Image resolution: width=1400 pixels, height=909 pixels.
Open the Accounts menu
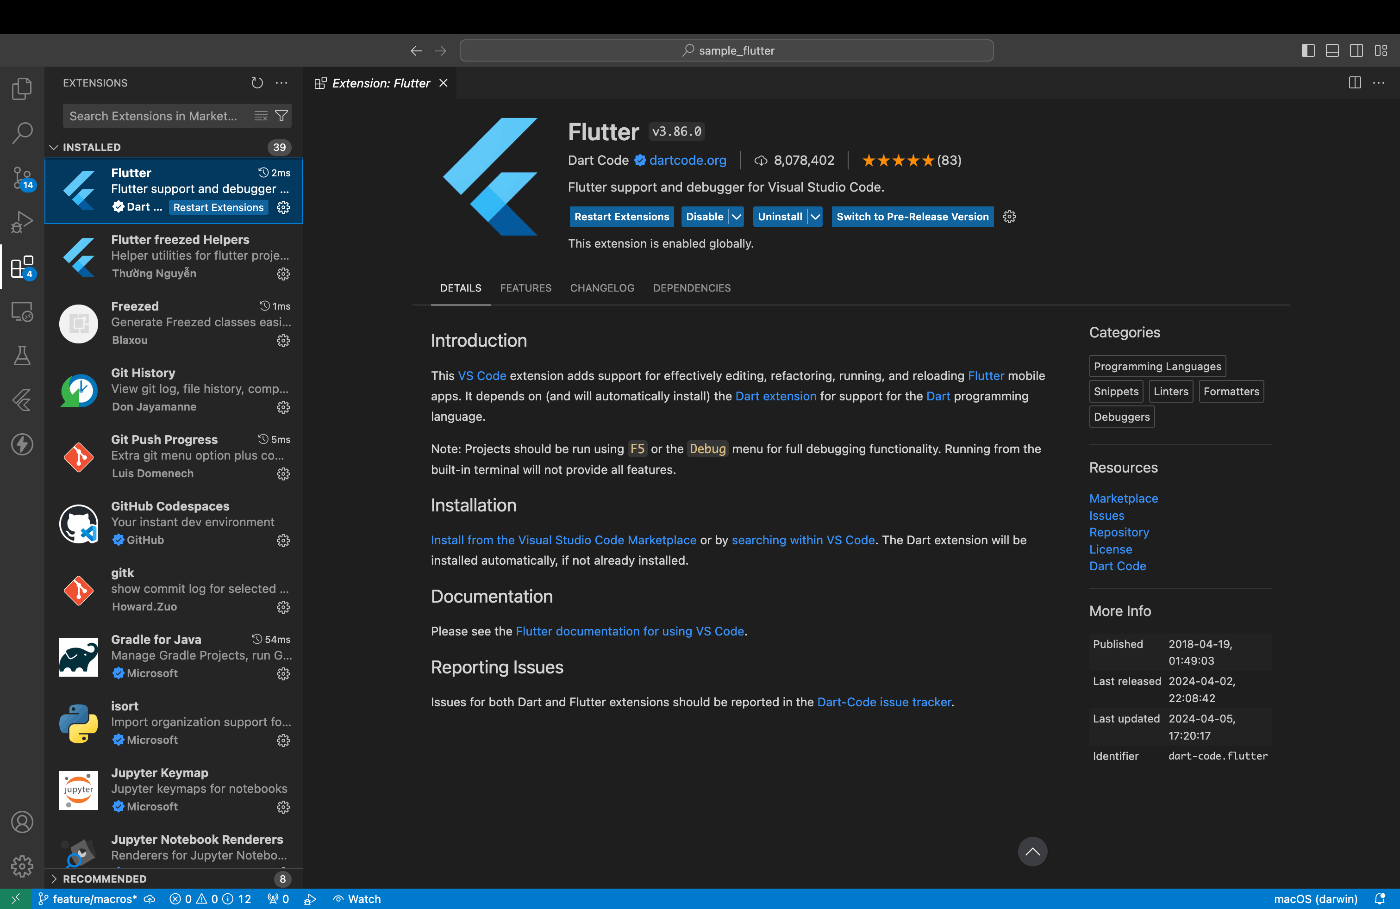22,822
